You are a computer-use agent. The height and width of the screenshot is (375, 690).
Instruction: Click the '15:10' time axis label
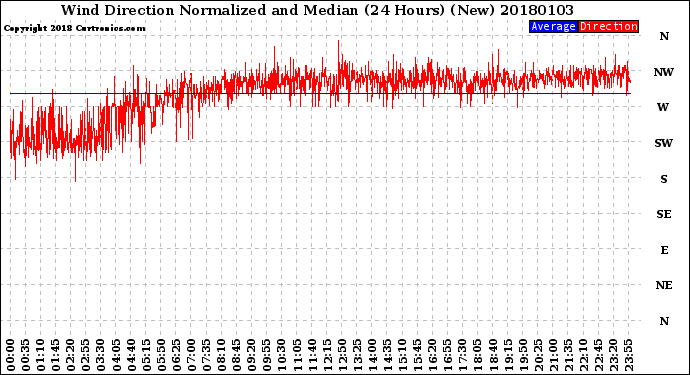402,355
